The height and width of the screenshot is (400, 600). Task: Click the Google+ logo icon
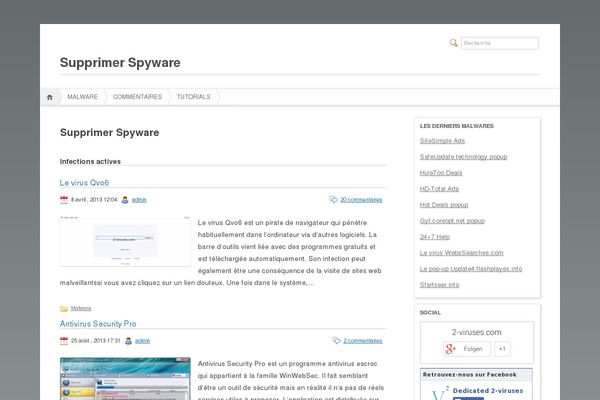tap(450, 349)
